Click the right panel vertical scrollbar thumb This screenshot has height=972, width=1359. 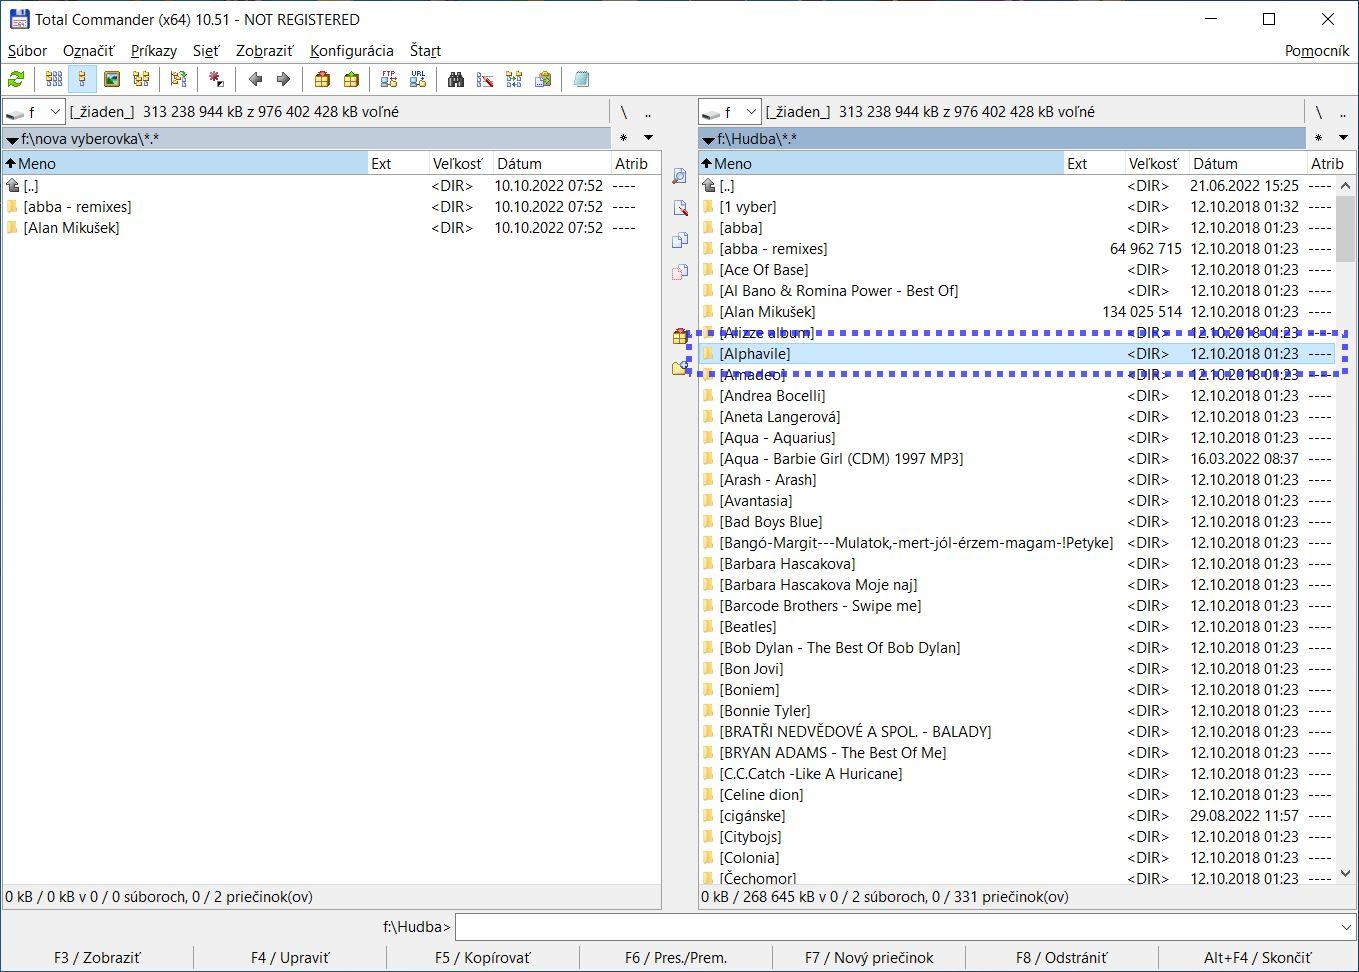coord(1345,227)
